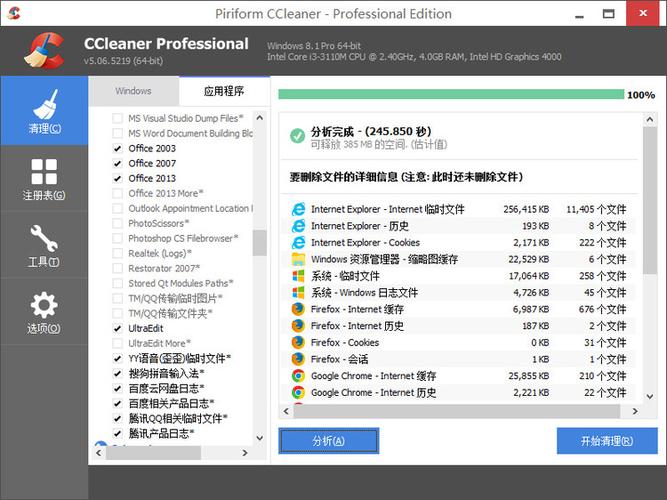Click the small CCleaner icon in title bar

point(14,13)
